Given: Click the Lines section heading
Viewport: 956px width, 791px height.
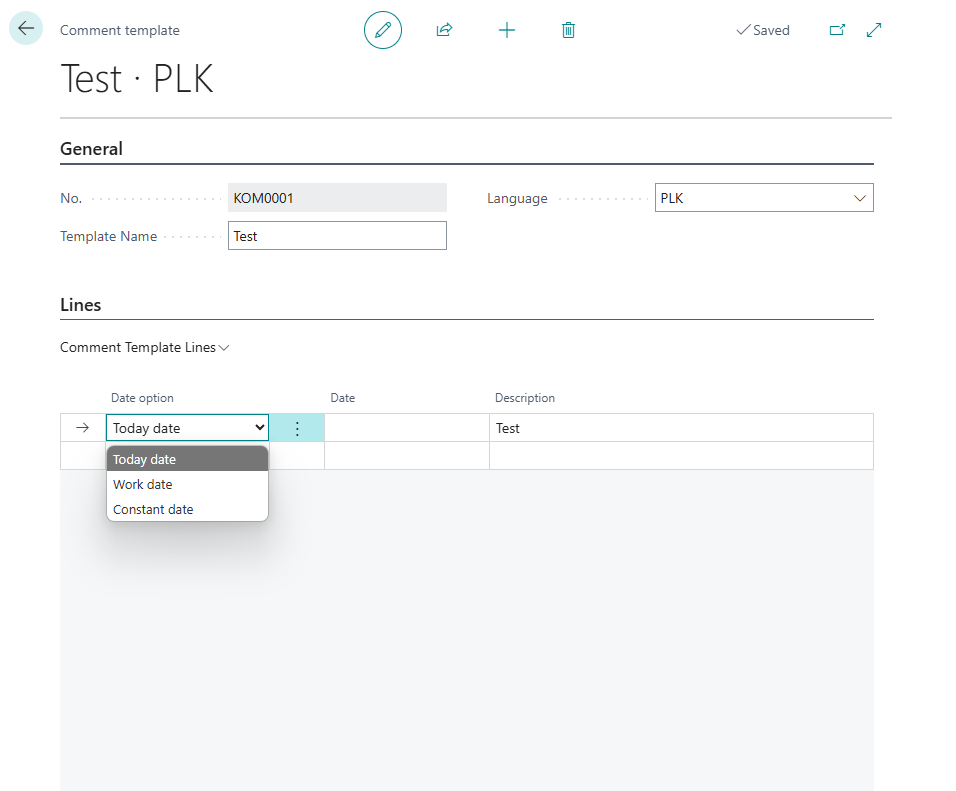Looking at the screenshot, I should [x=80, y=305].
